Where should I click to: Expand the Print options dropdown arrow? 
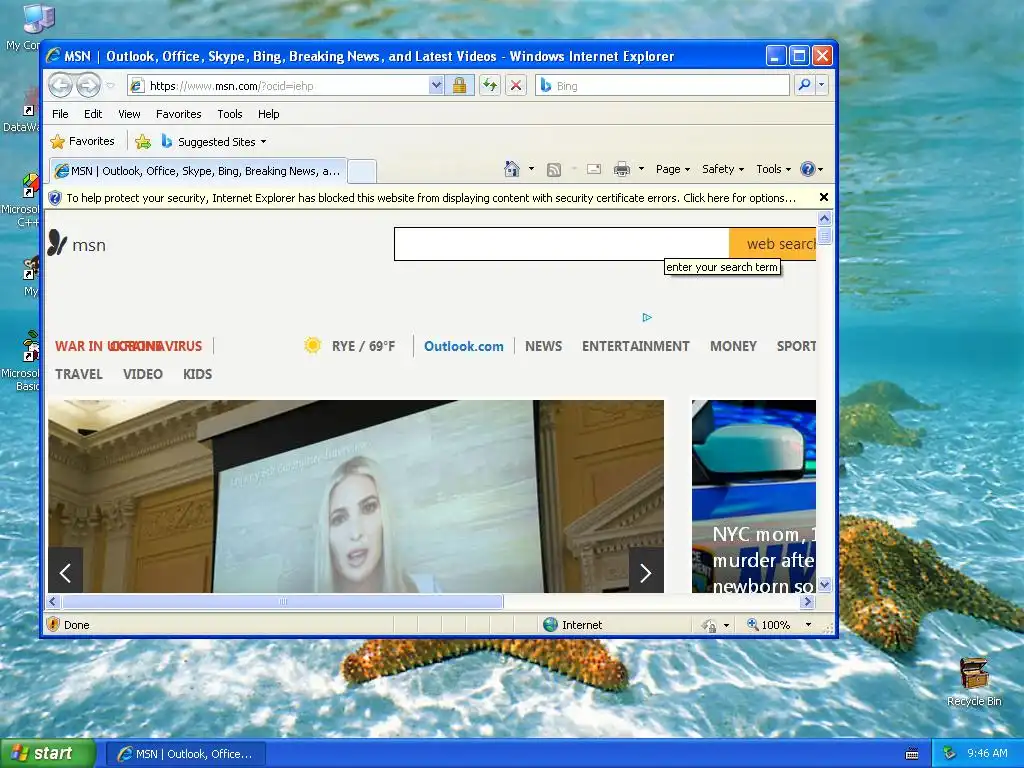coord(641,169)
